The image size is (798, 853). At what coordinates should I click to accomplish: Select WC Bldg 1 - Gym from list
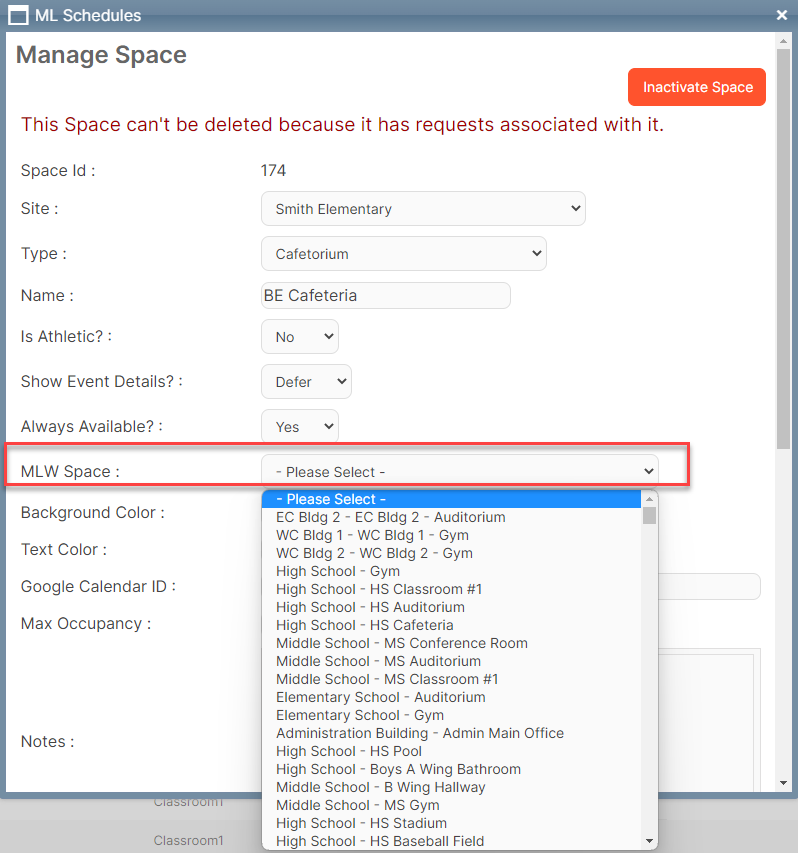372,535
